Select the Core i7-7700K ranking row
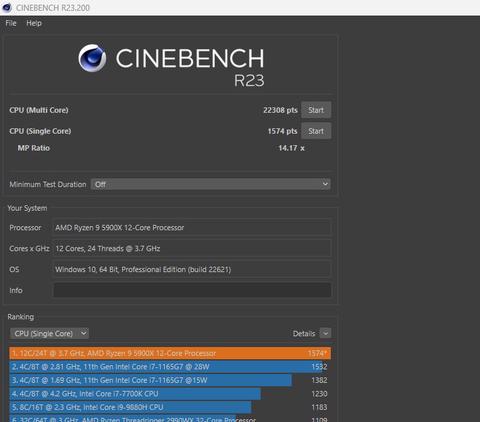The height and width of the screenshot is (422, 480). [x=170, y=394]
